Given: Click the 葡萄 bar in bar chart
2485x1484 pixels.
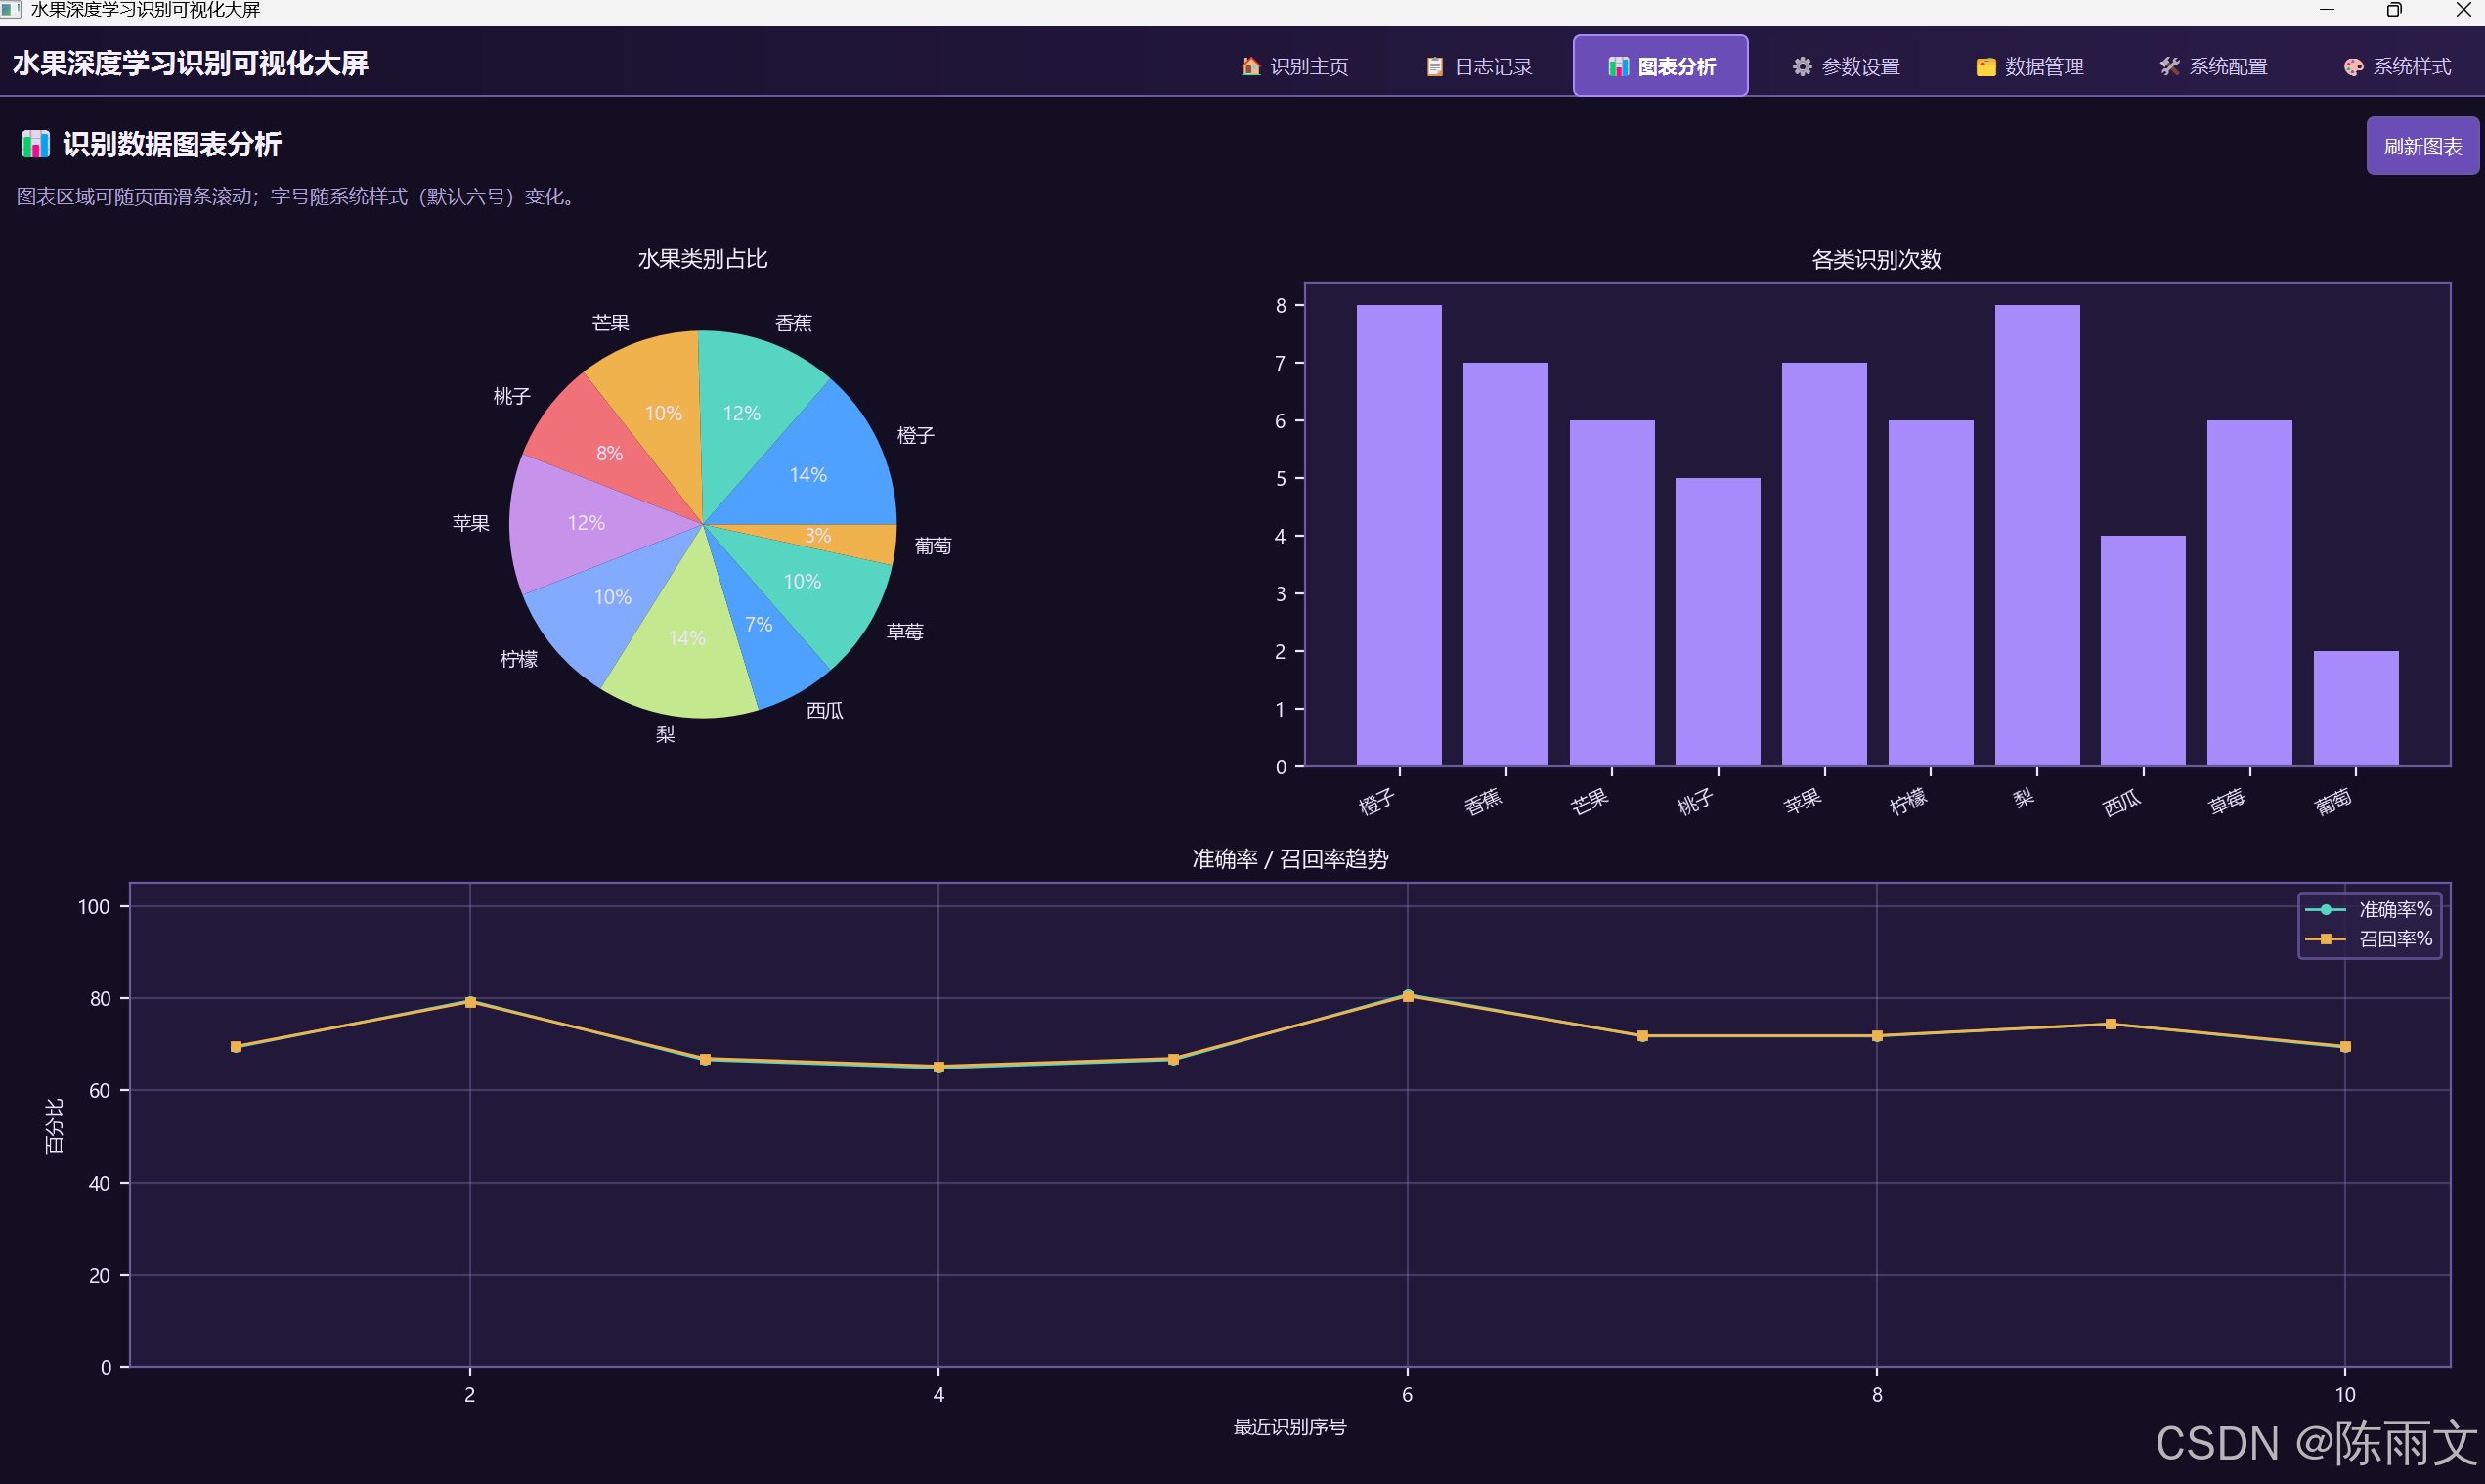Looking at the screenshot, I should click(2356, 708).
